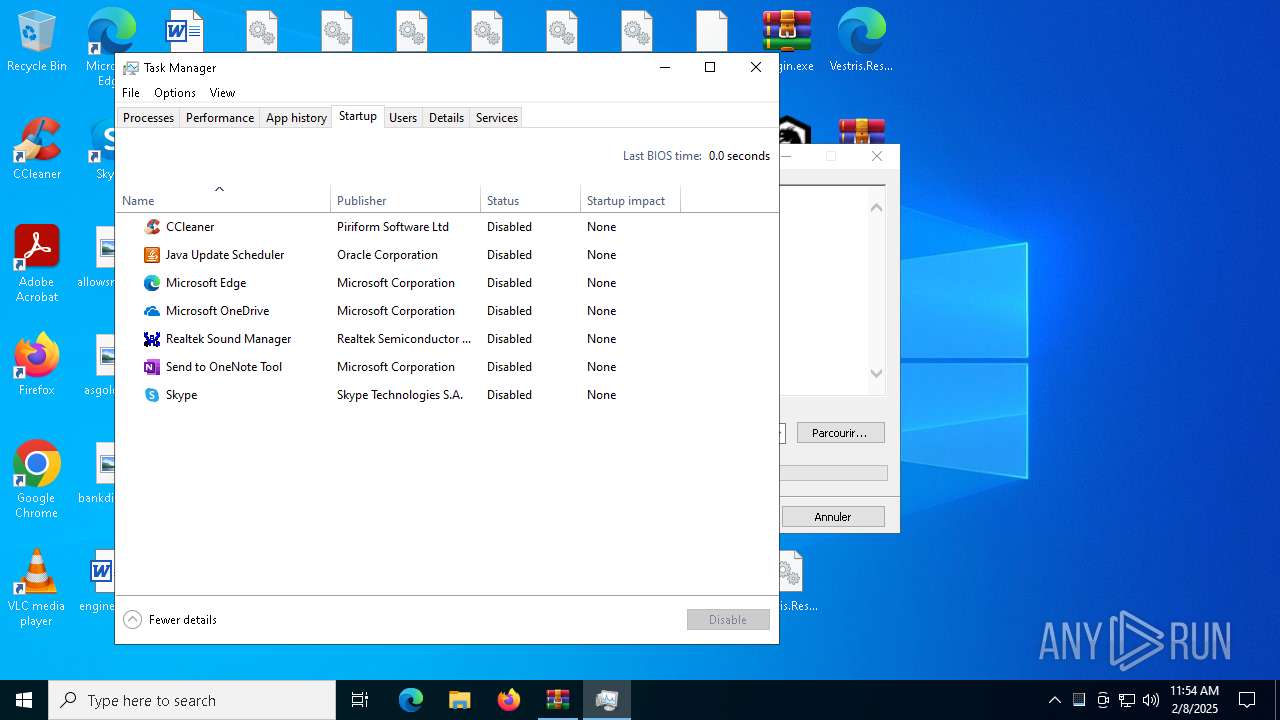Click Parcourir... in the background dialog
This screenshot has width=1280, height=720.
[x=840, y=433]
